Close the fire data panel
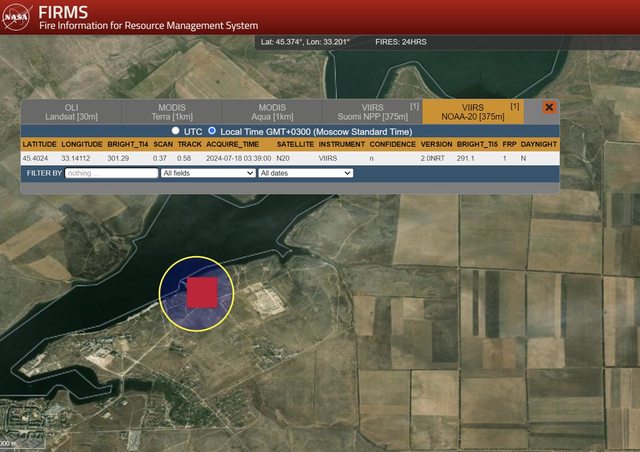The image size is (640, 452). click(549, 107)
